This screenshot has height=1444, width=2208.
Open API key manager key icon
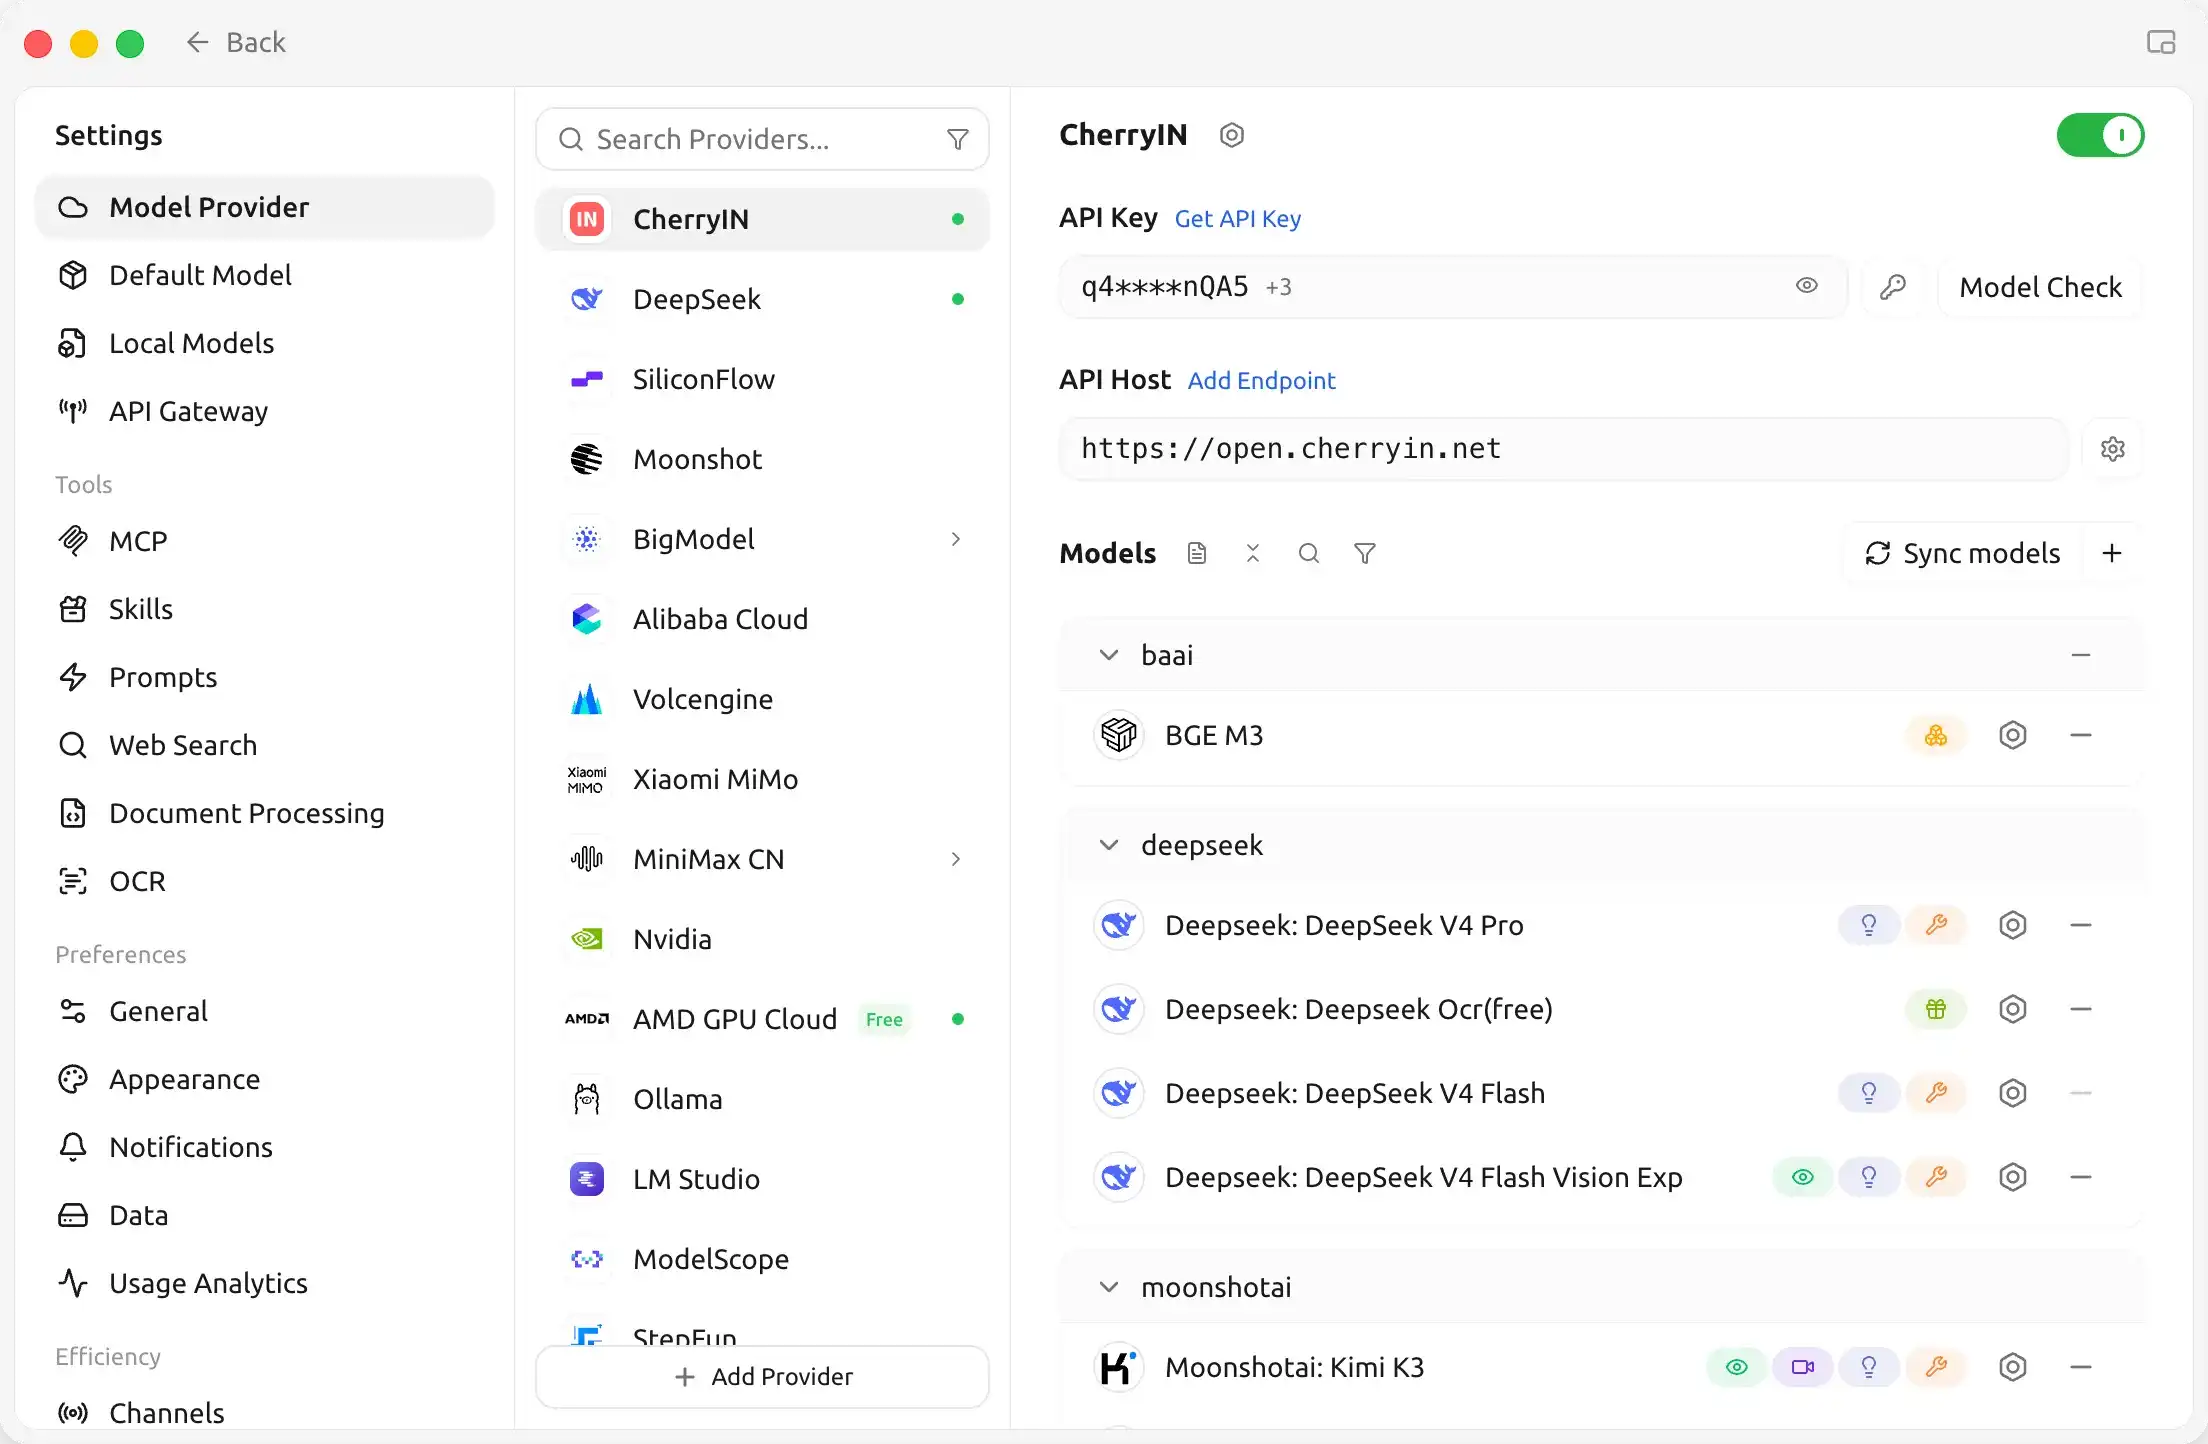click(1893, 287)
